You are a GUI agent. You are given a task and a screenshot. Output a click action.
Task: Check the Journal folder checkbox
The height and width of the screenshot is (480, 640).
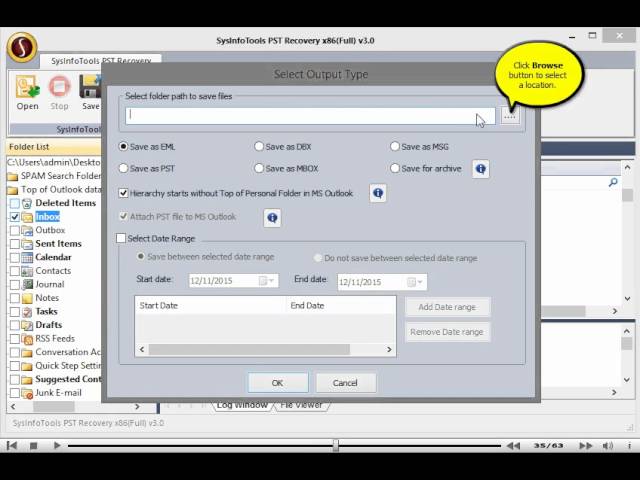(x=15, y=284)
